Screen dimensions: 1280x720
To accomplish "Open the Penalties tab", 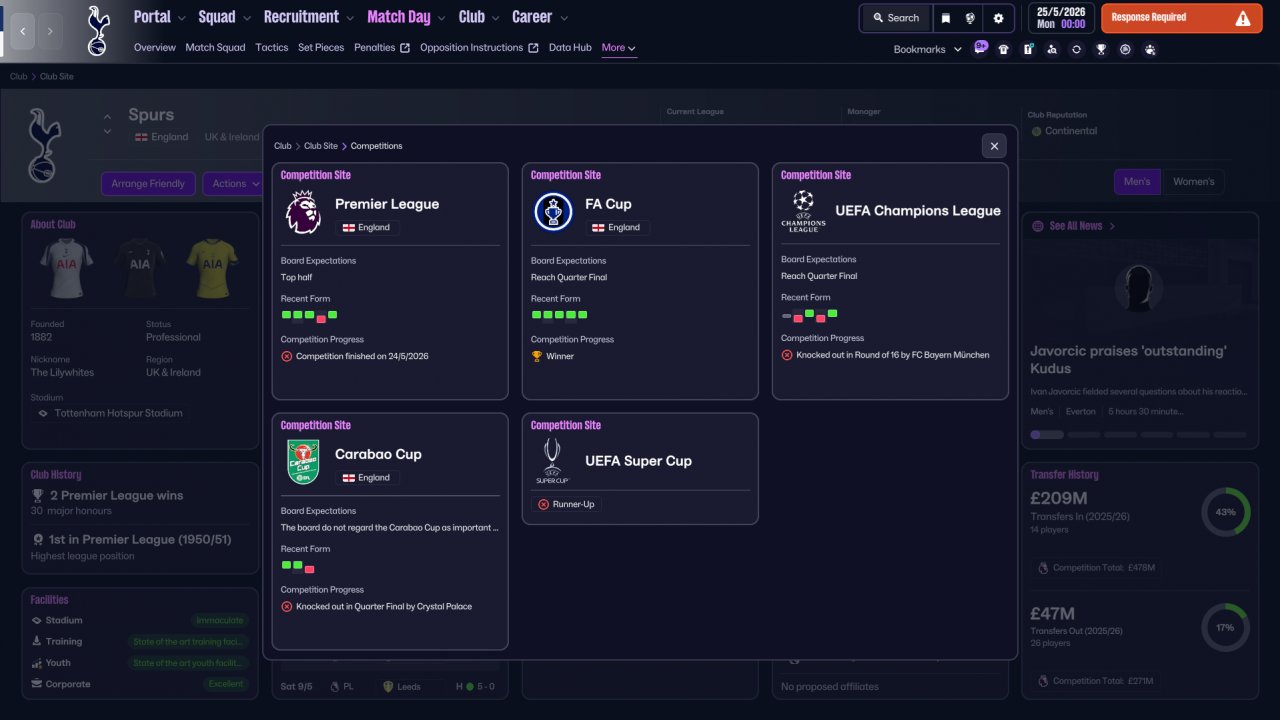I will point(375,48).
